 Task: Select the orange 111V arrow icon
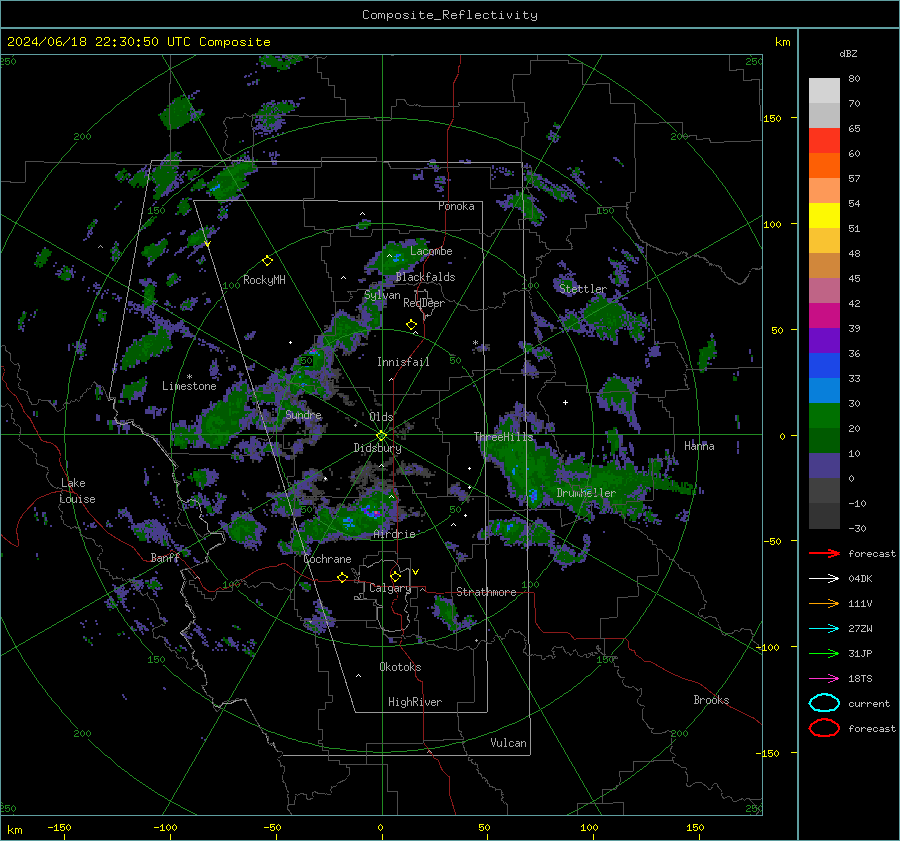[x=824, y=603]
